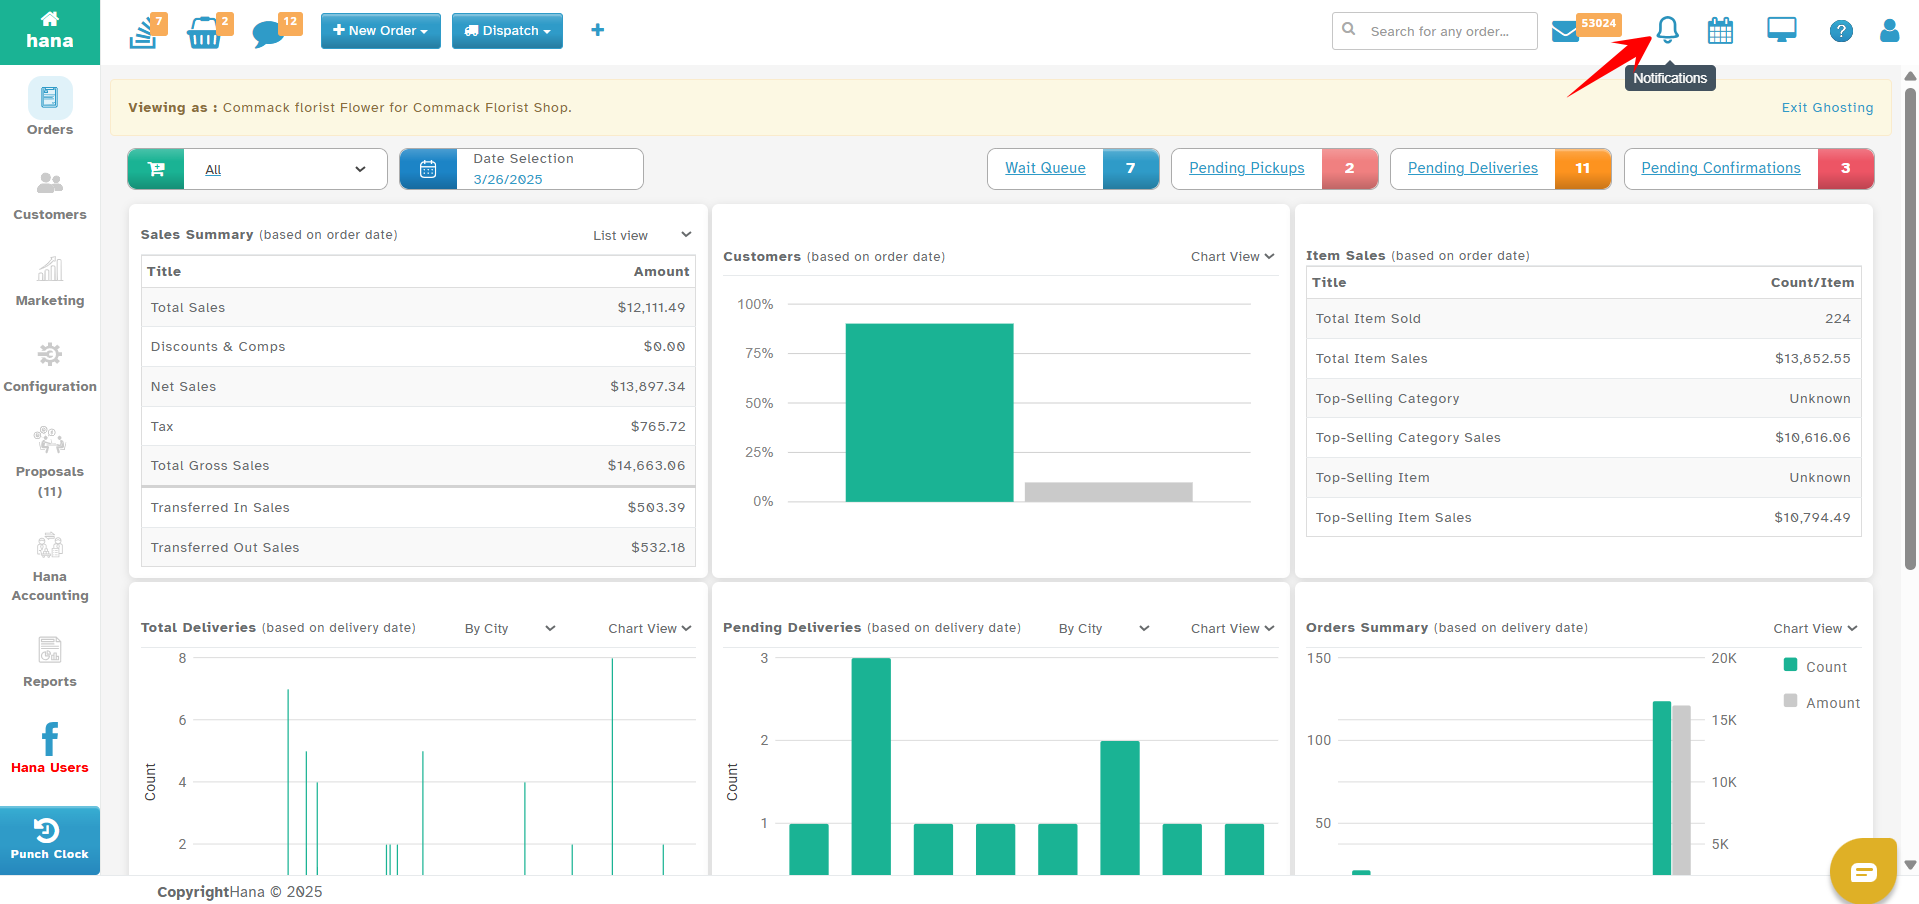Click the green bar in Customers chart
1919x904 pixels.
click(929, 412)
